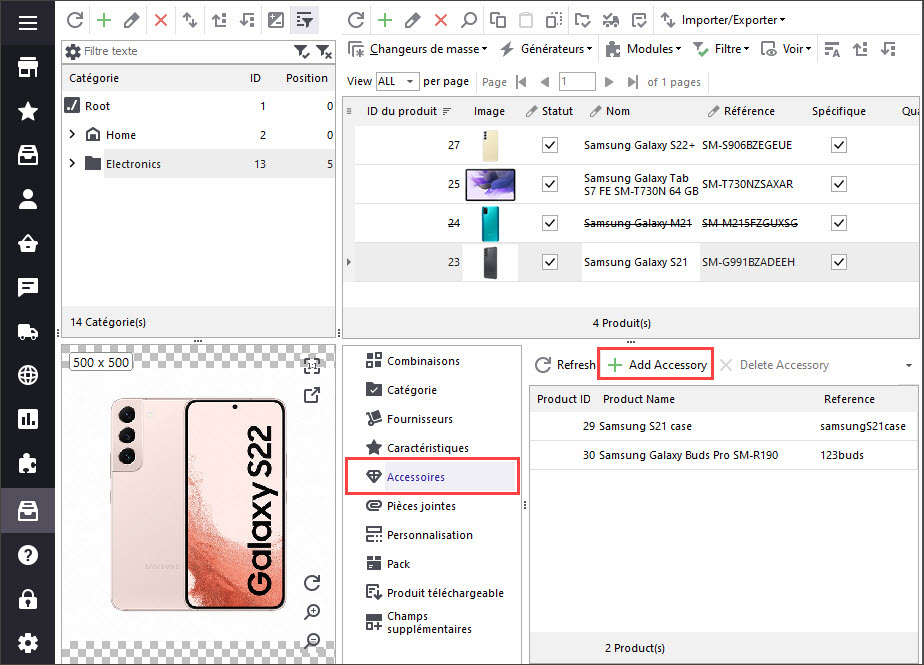
Task: Add new product with green plus
Action: [385, 20]
